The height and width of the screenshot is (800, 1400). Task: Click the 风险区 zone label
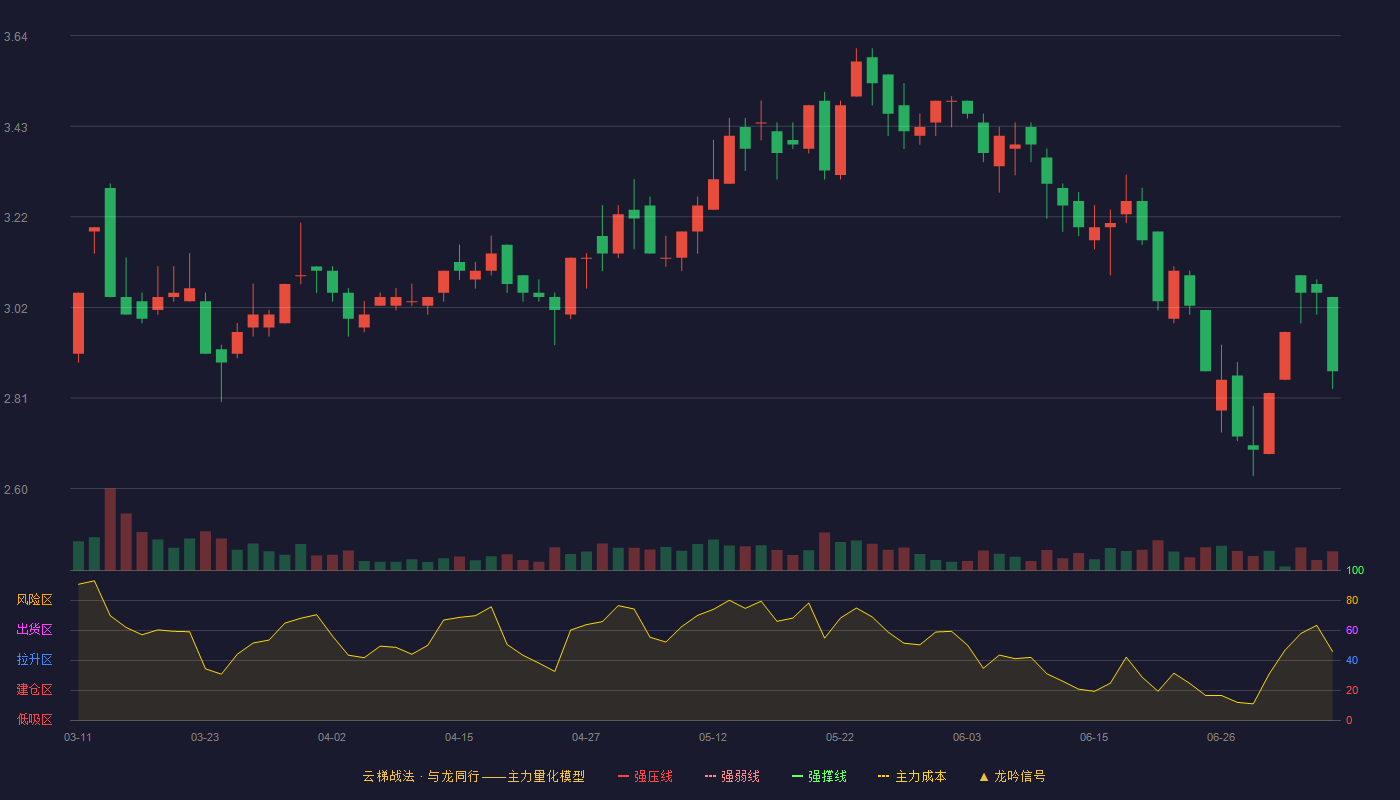(x=34, y=600)
